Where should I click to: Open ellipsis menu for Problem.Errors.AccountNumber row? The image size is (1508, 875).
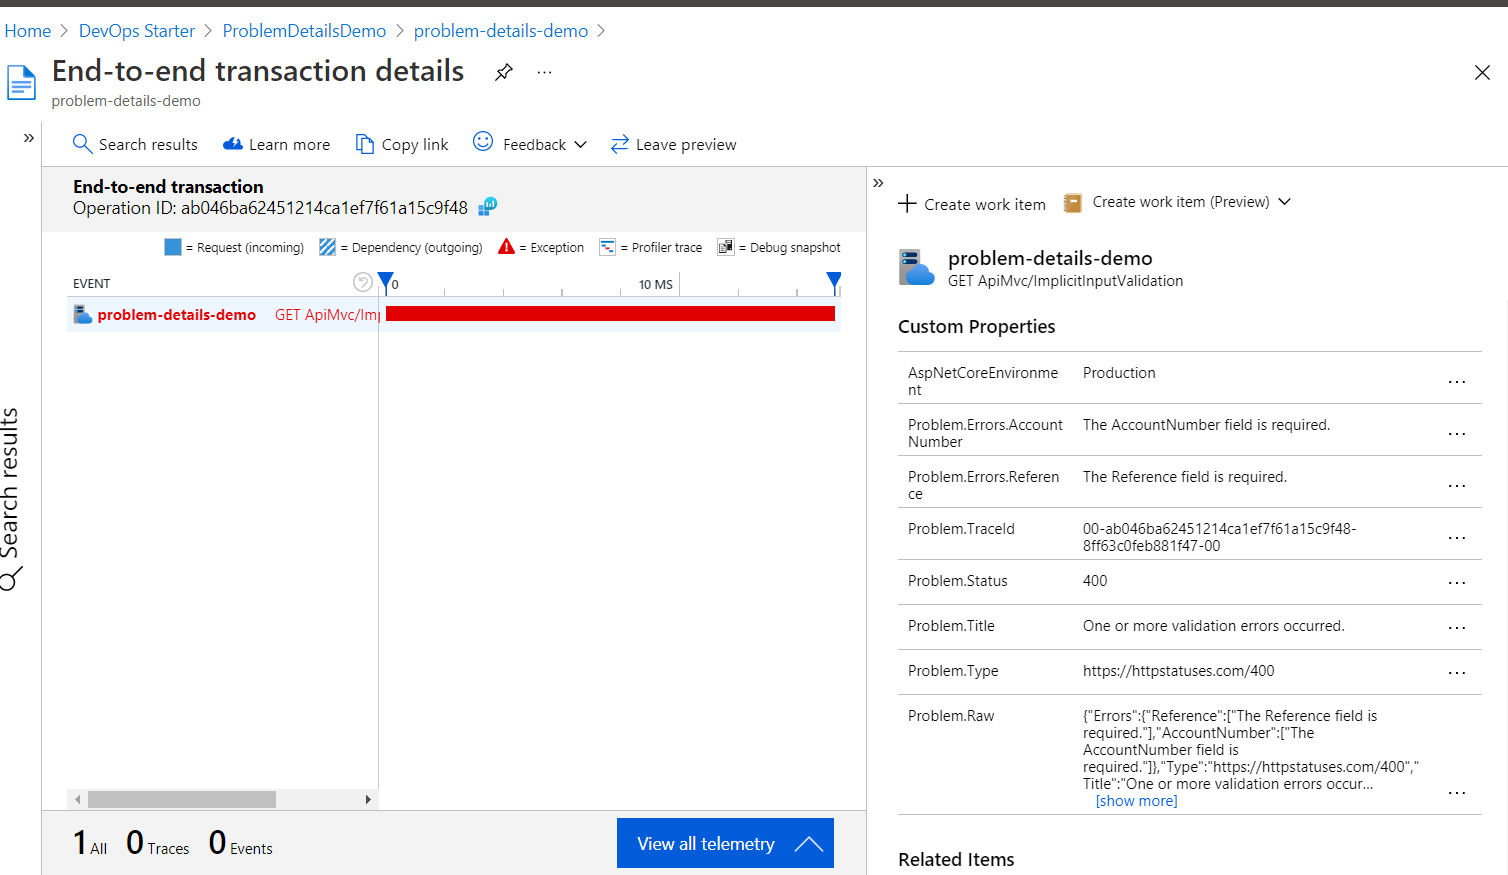coord(1457,434)
